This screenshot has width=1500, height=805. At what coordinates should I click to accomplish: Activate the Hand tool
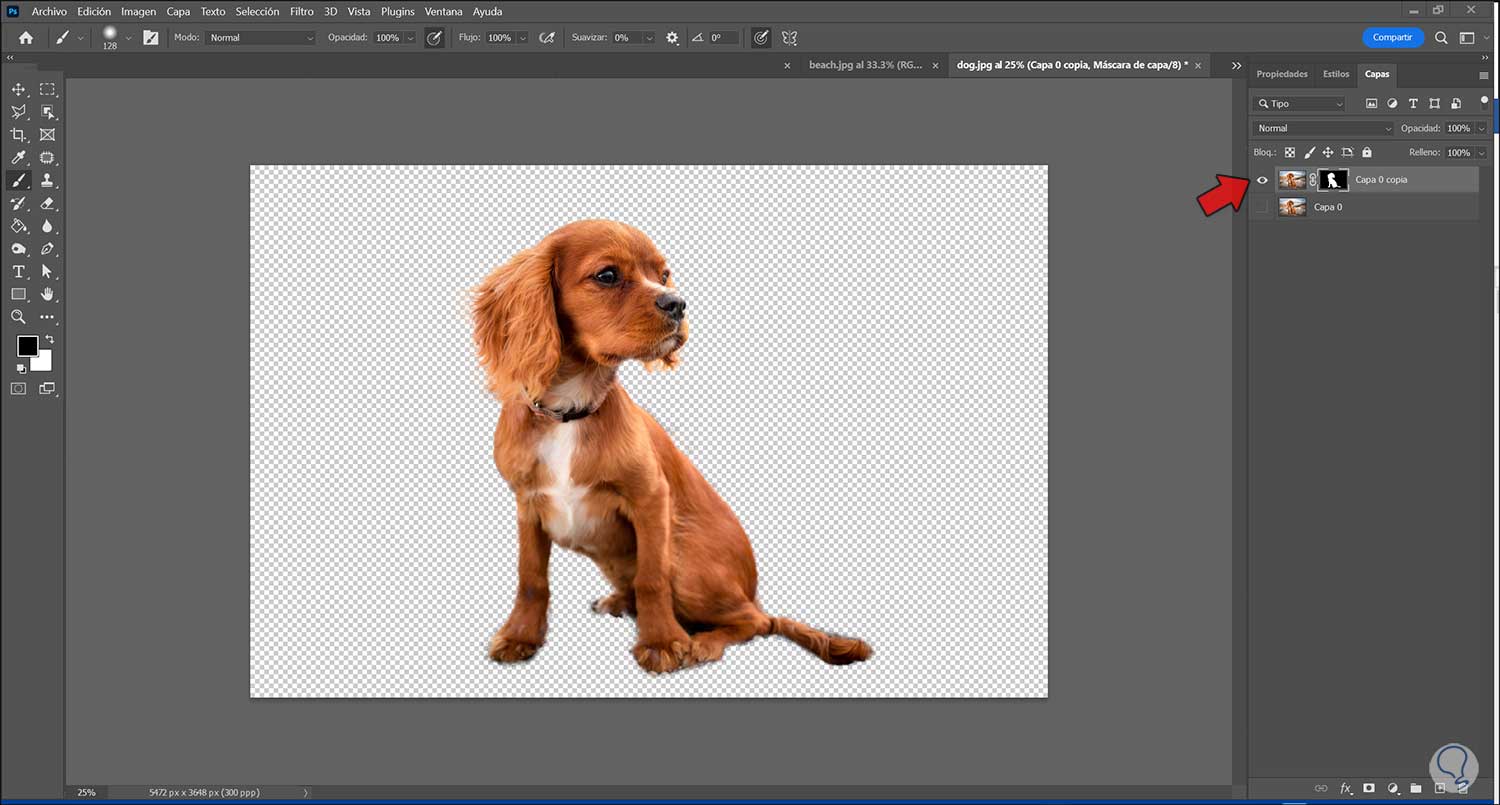coord(47,294)
